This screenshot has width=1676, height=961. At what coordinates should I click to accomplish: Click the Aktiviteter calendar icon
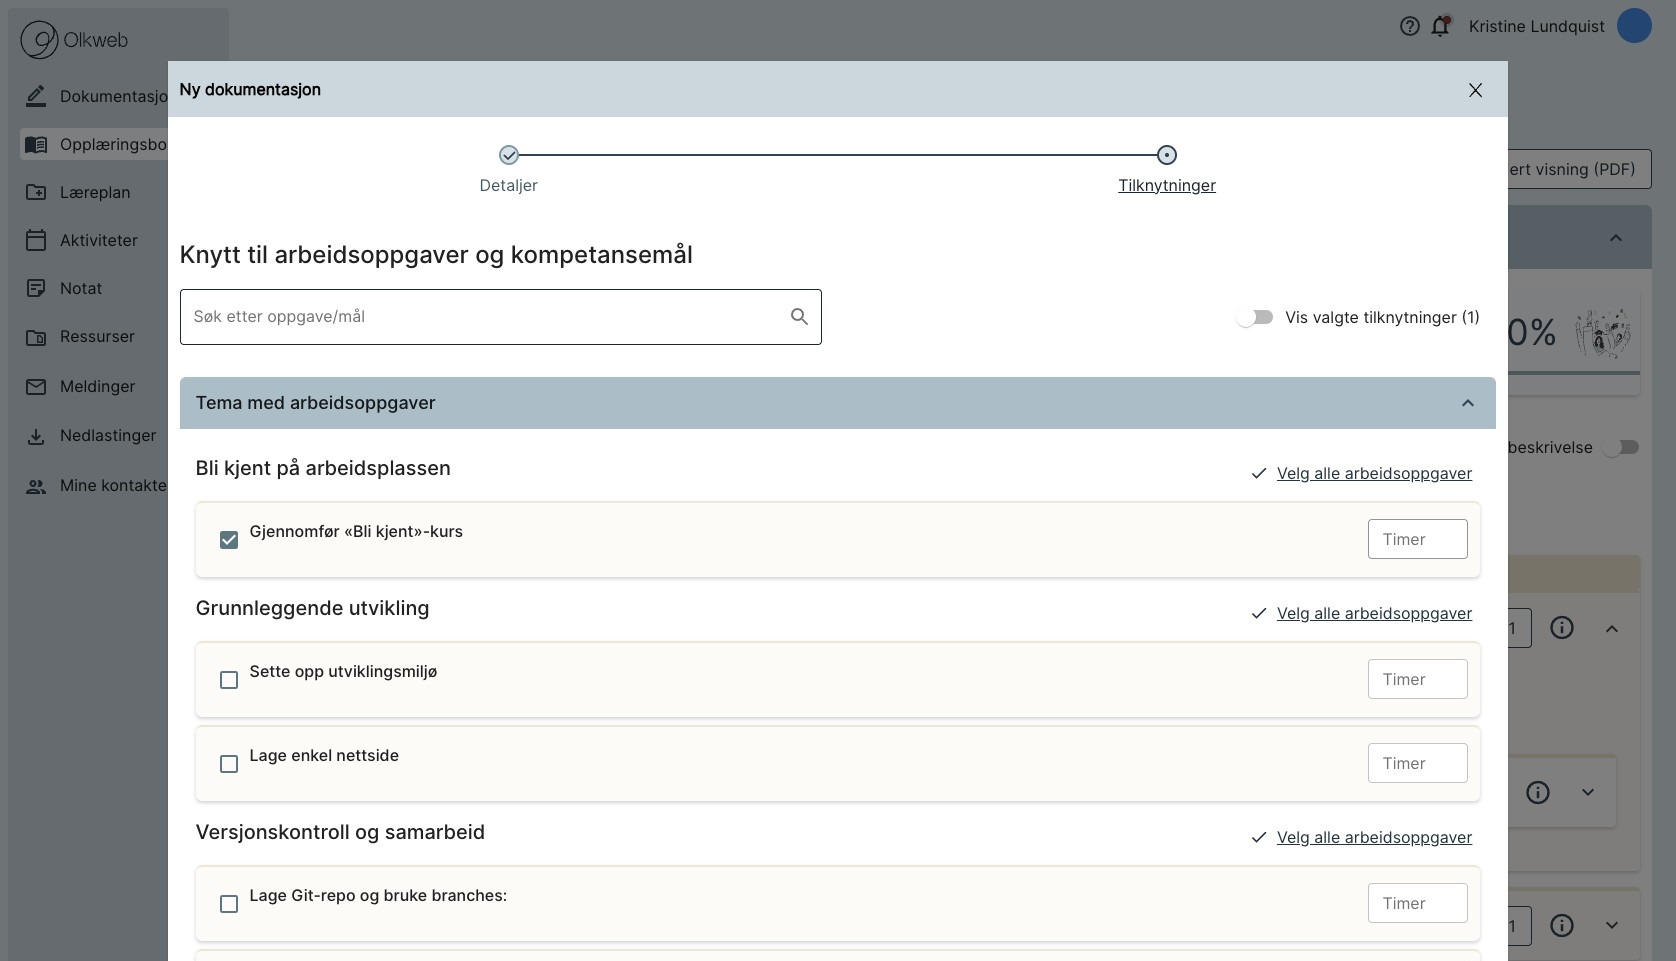[36, 240]
